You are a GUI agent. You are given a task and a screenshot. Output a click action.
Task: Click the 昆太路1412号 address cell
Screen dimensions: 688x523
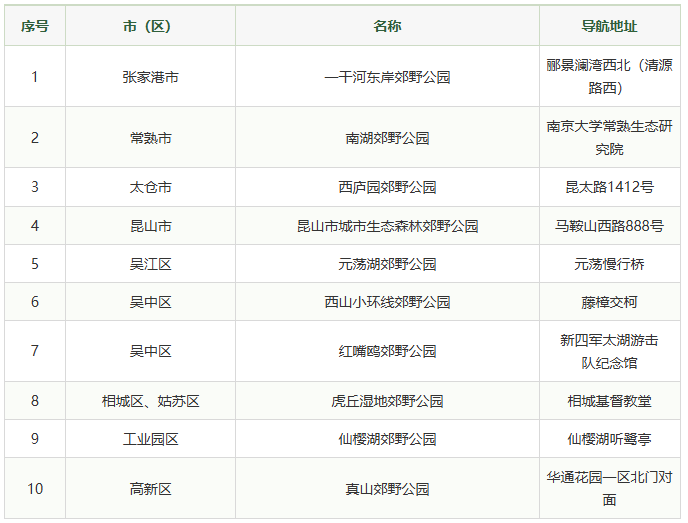coord(609,187)
